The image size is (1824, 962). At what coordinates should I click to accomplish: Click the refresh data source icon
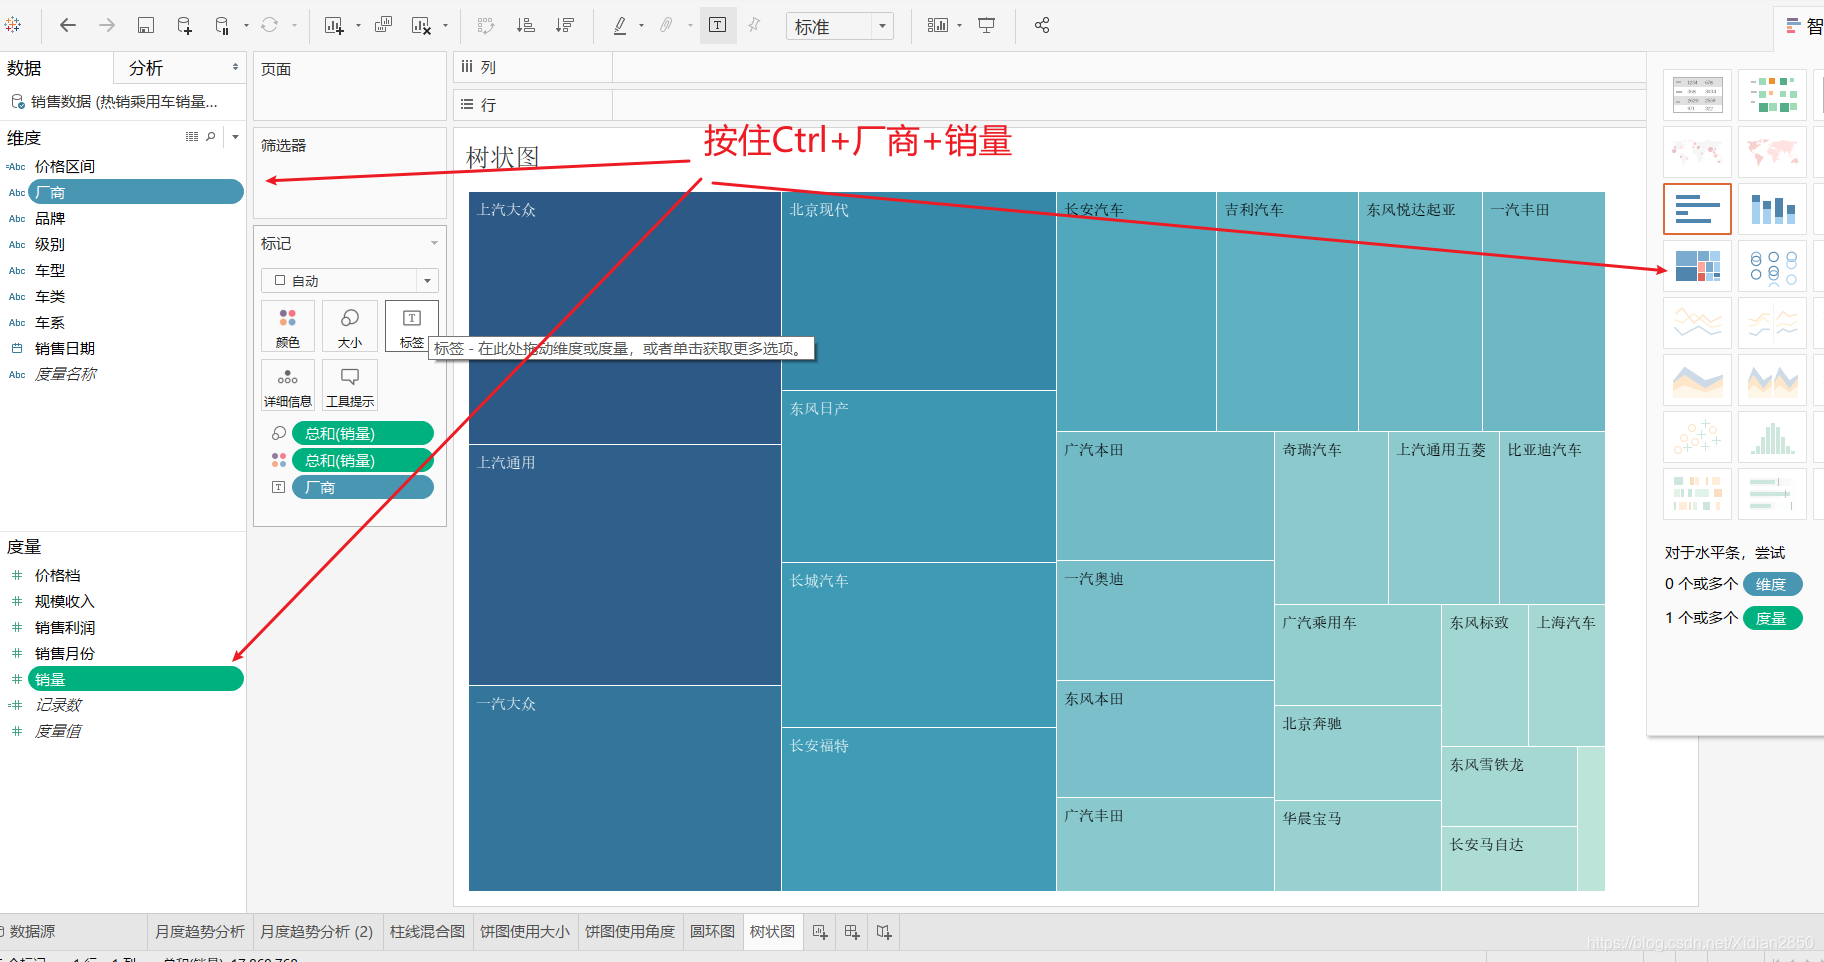[270, 25]
